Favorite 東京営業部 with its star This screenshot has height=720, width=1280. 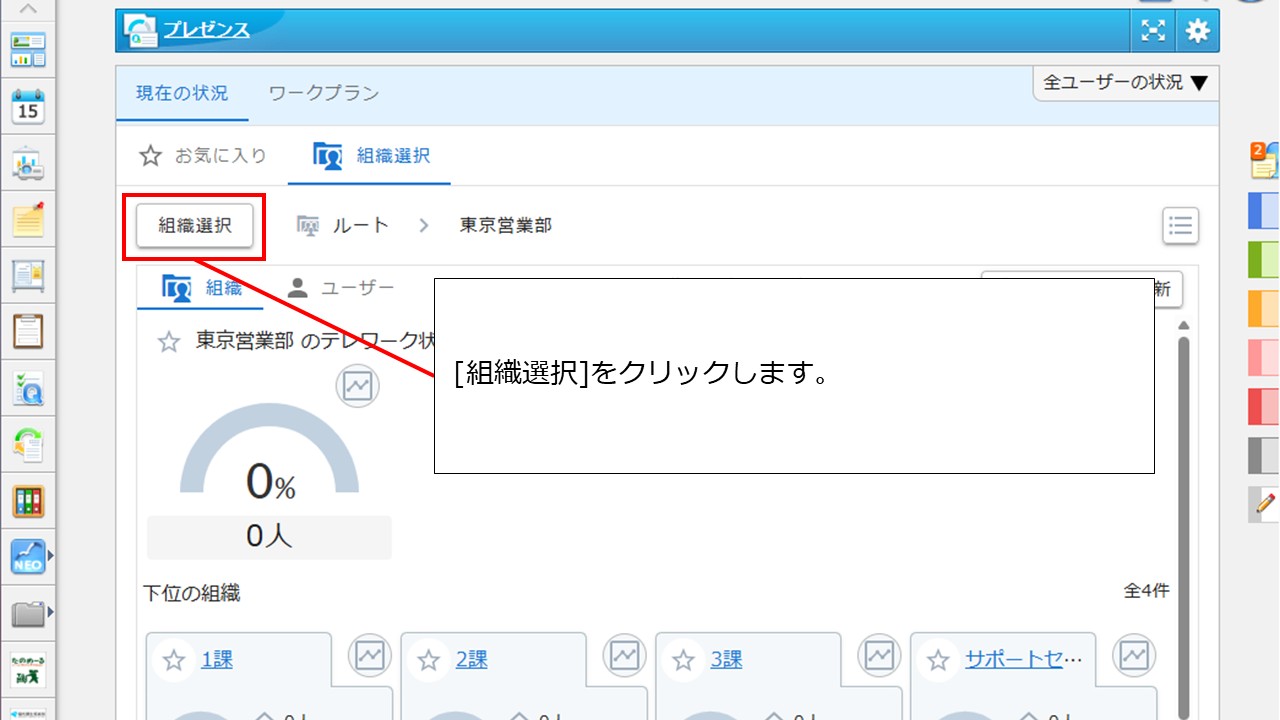coord(168,342)
